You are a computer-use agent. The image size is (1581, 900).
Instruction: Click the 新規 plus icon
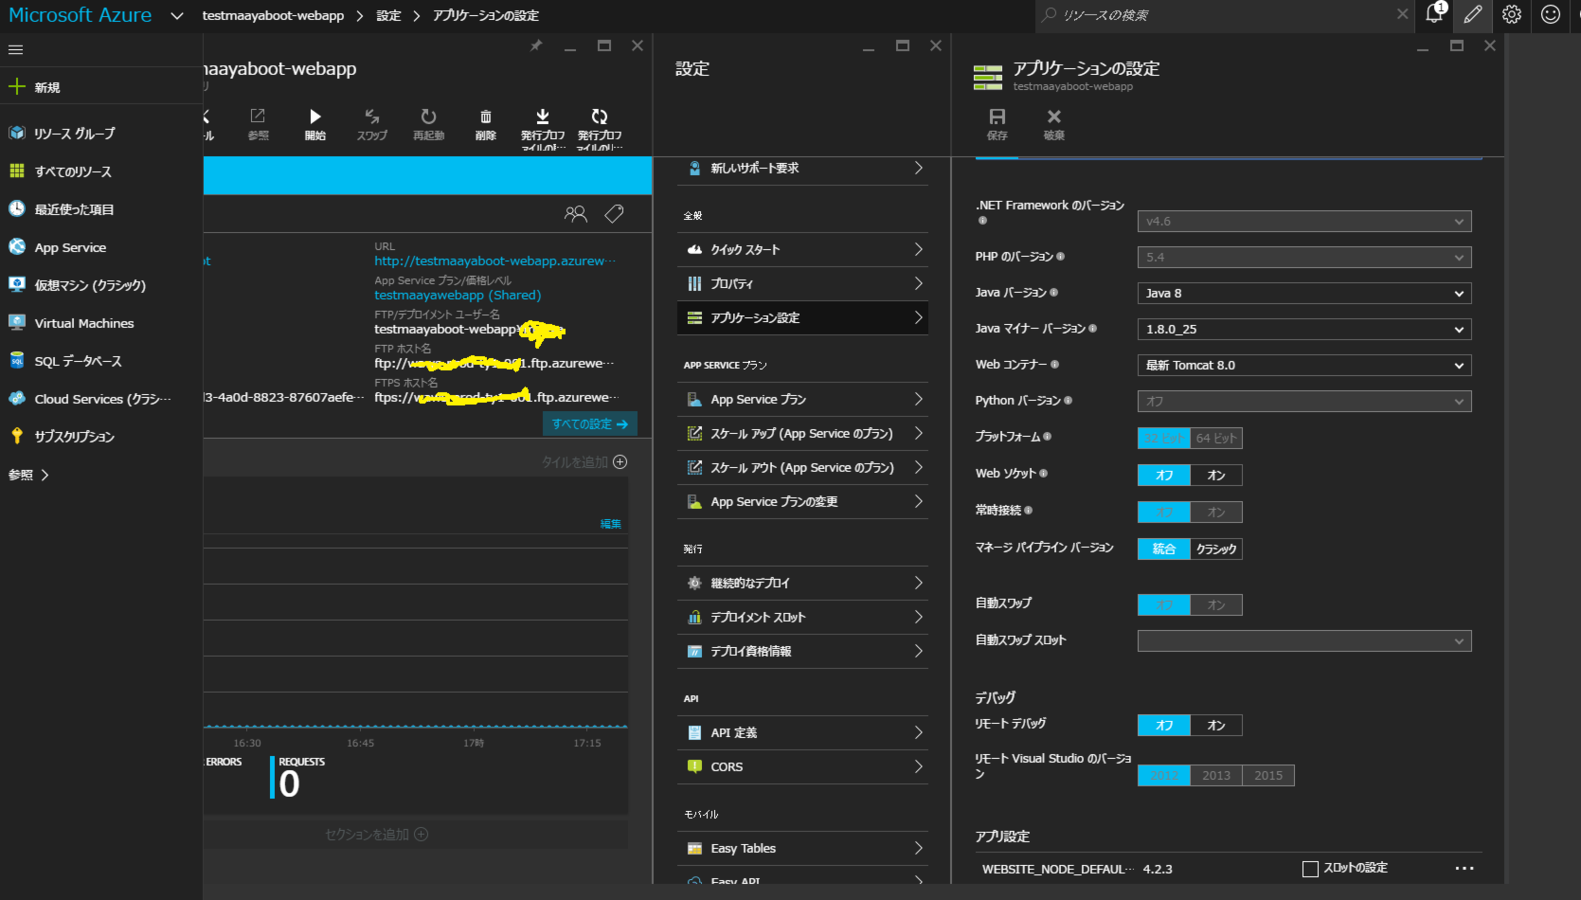click(x=17, y=87)
